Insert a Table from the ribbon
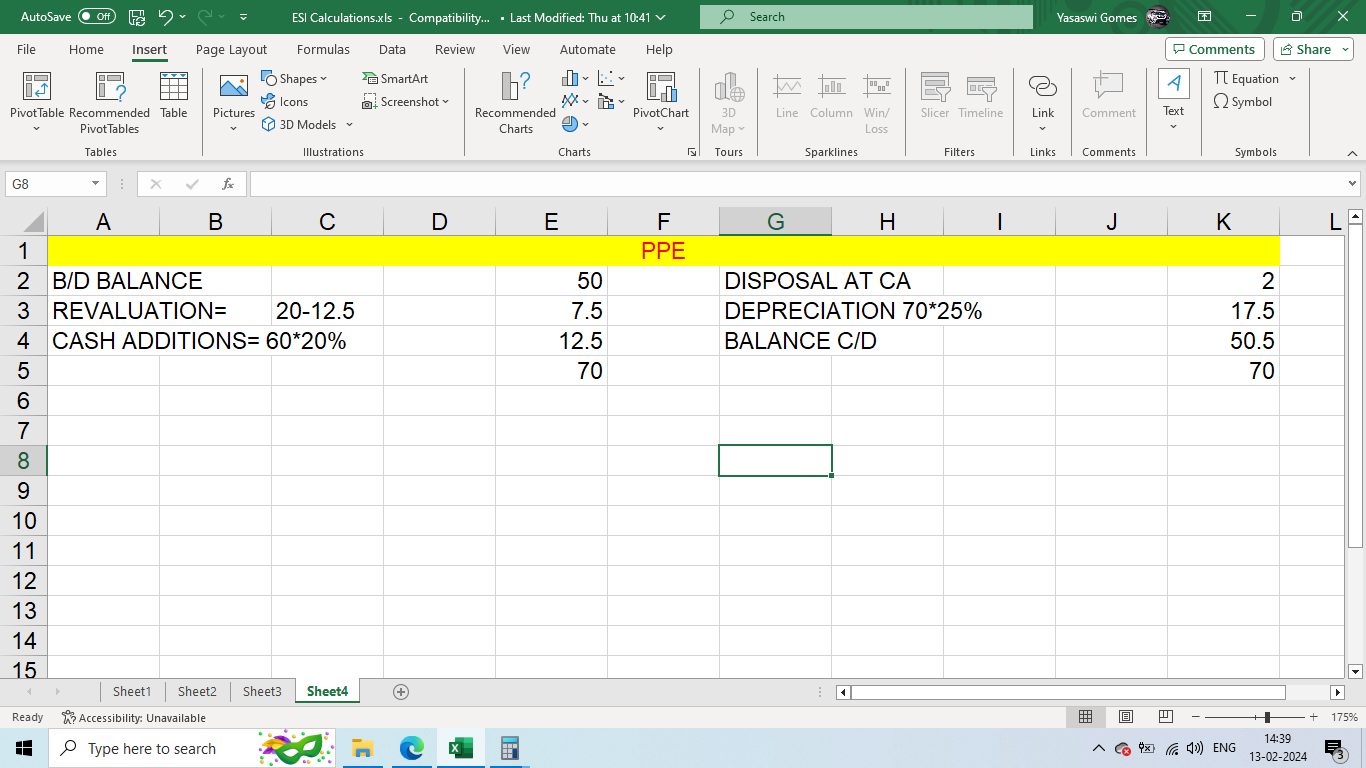 coord(174,88)
